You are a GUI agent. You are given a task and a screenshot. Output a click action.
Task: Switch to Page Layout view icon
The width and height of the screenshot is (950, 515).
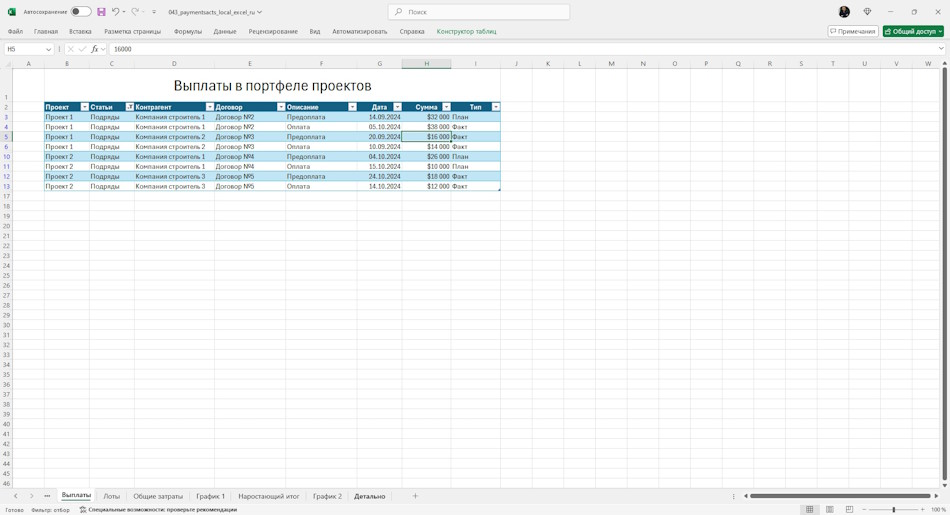(x=829, y=510)
